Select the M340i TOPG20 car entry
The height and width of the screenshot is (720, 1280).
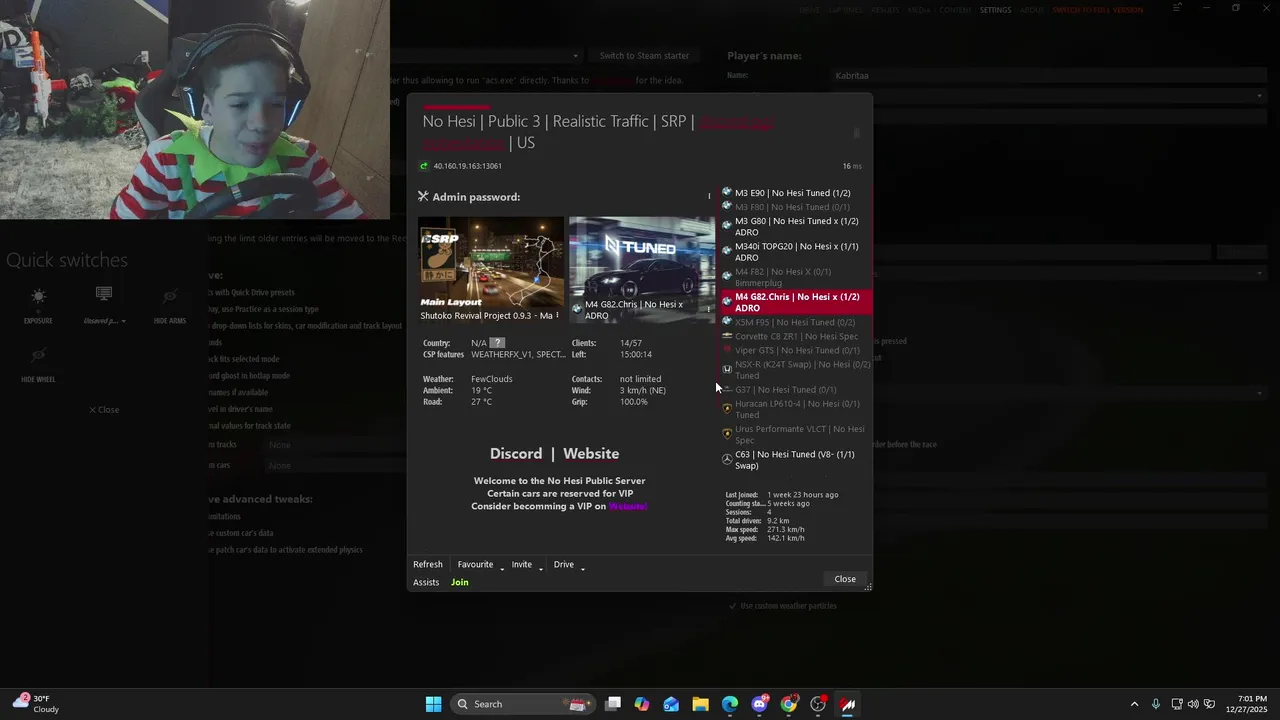pos(796,252)
